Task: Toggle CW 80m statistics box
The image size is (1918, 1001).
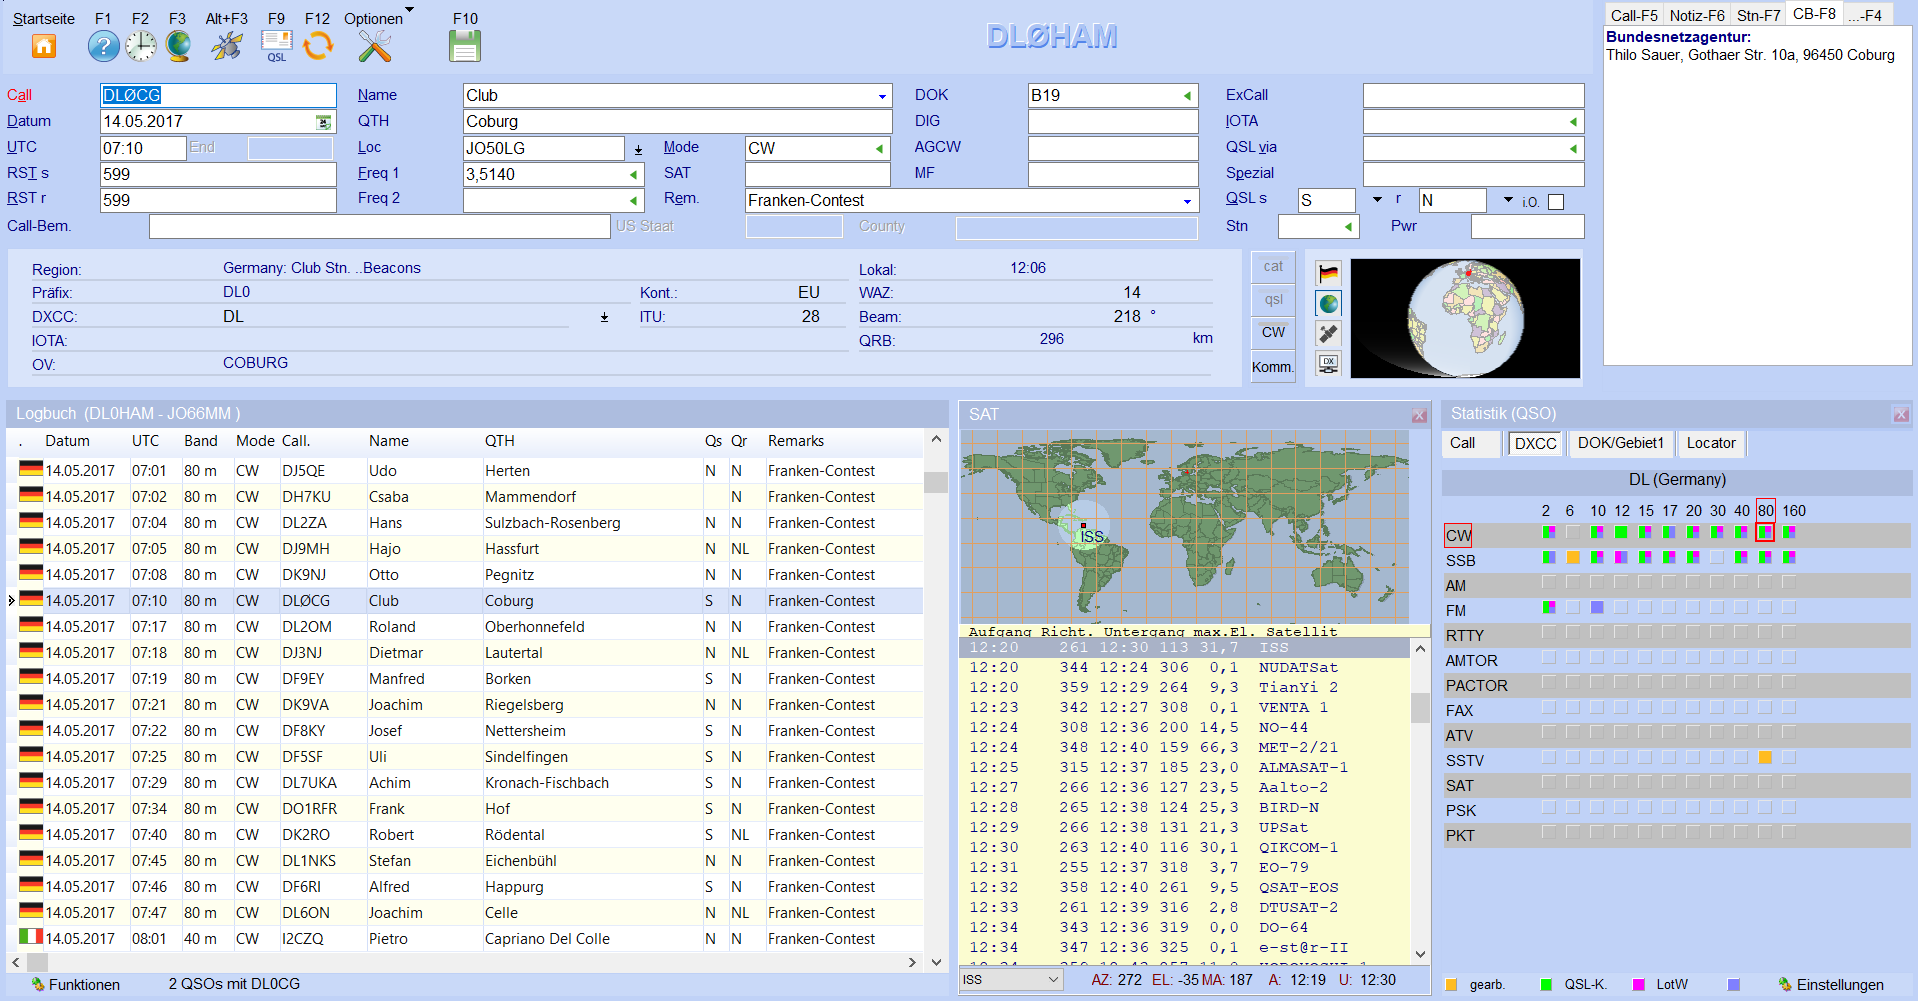Action: [1766, 532]
